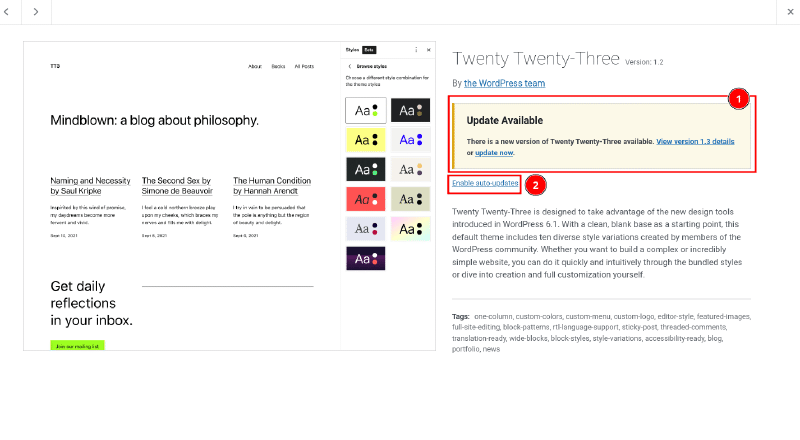Go to the next theme arrow
This screenshot has height=440, width=800.
[x=36, y=11]
